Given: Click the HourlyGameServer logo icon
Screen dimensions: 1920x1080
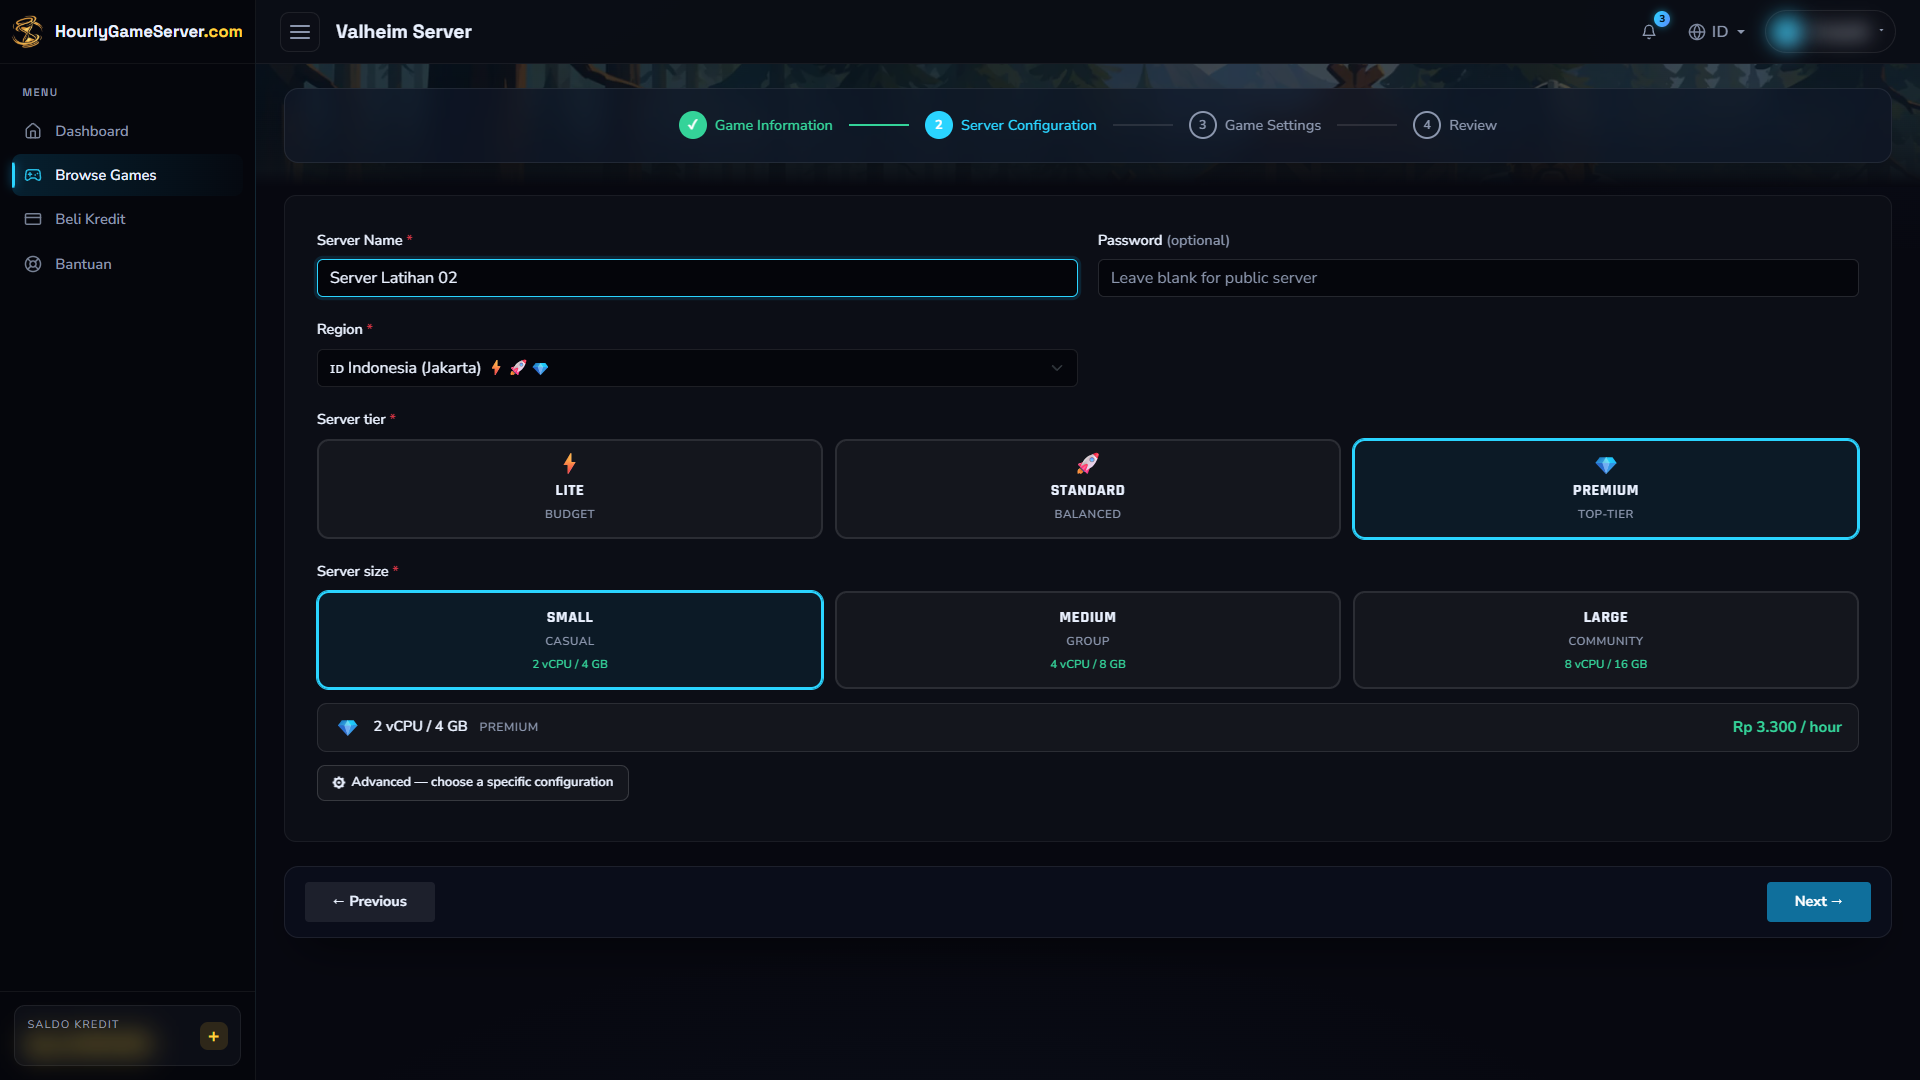Looking at the screenshot, I should pyautogui.click(x=27, y=31).
